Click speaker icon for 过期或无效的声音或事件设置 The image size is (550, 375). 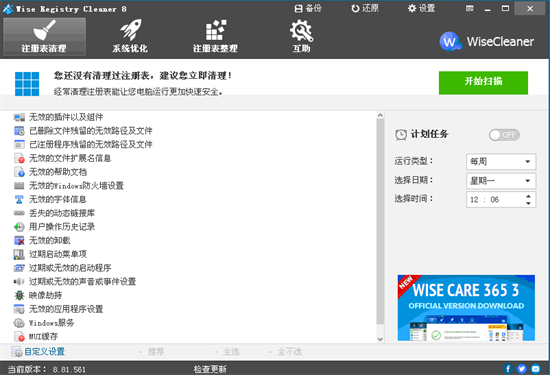pos(19,281)
